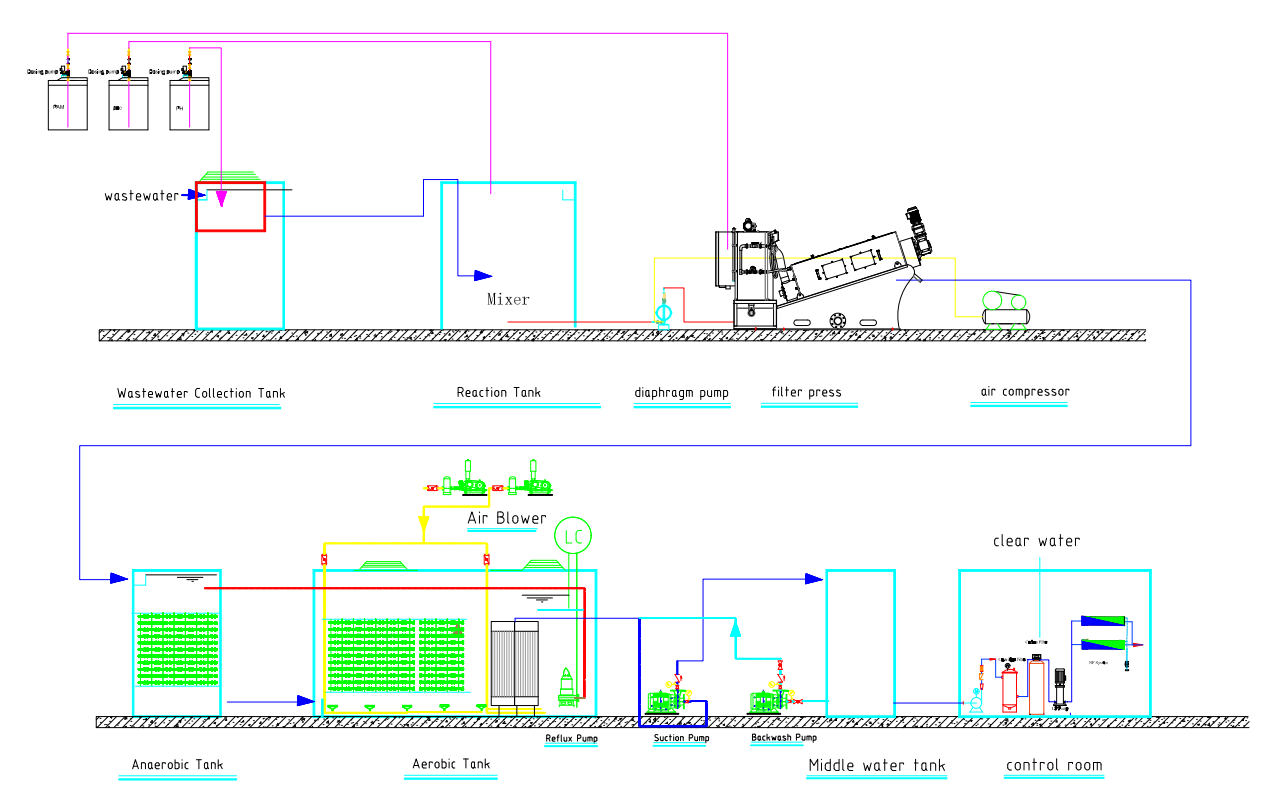Click the 'Backwash Pump' label
The height and width of the screenshot is (807, 1282).
[x=784, y=738]
